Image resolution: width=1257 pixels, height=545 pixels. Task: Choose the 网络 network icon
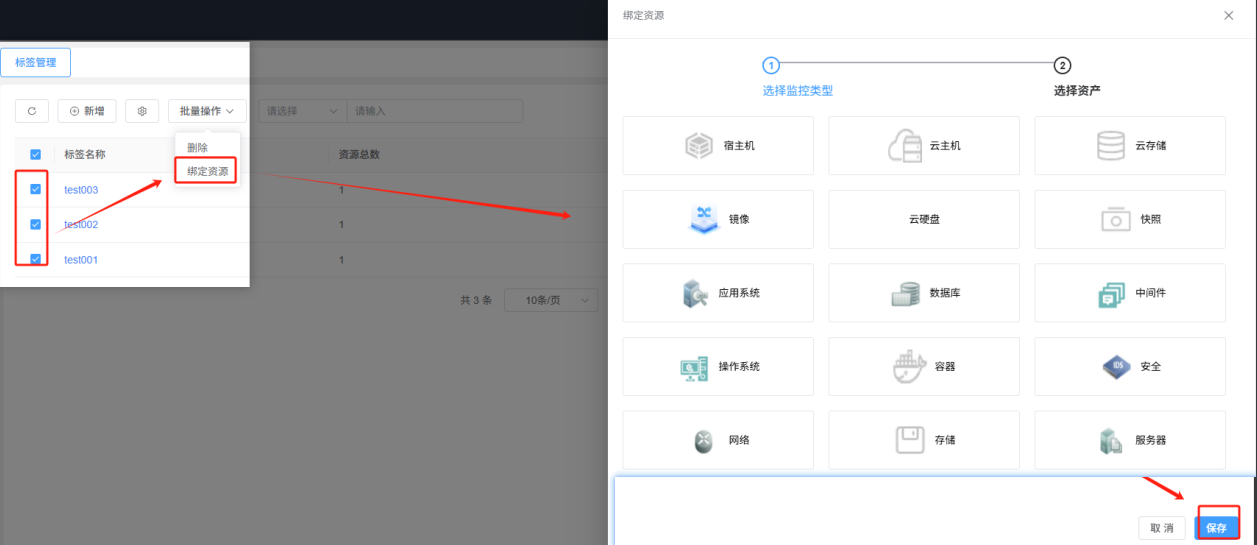click(x=704, y=441)
